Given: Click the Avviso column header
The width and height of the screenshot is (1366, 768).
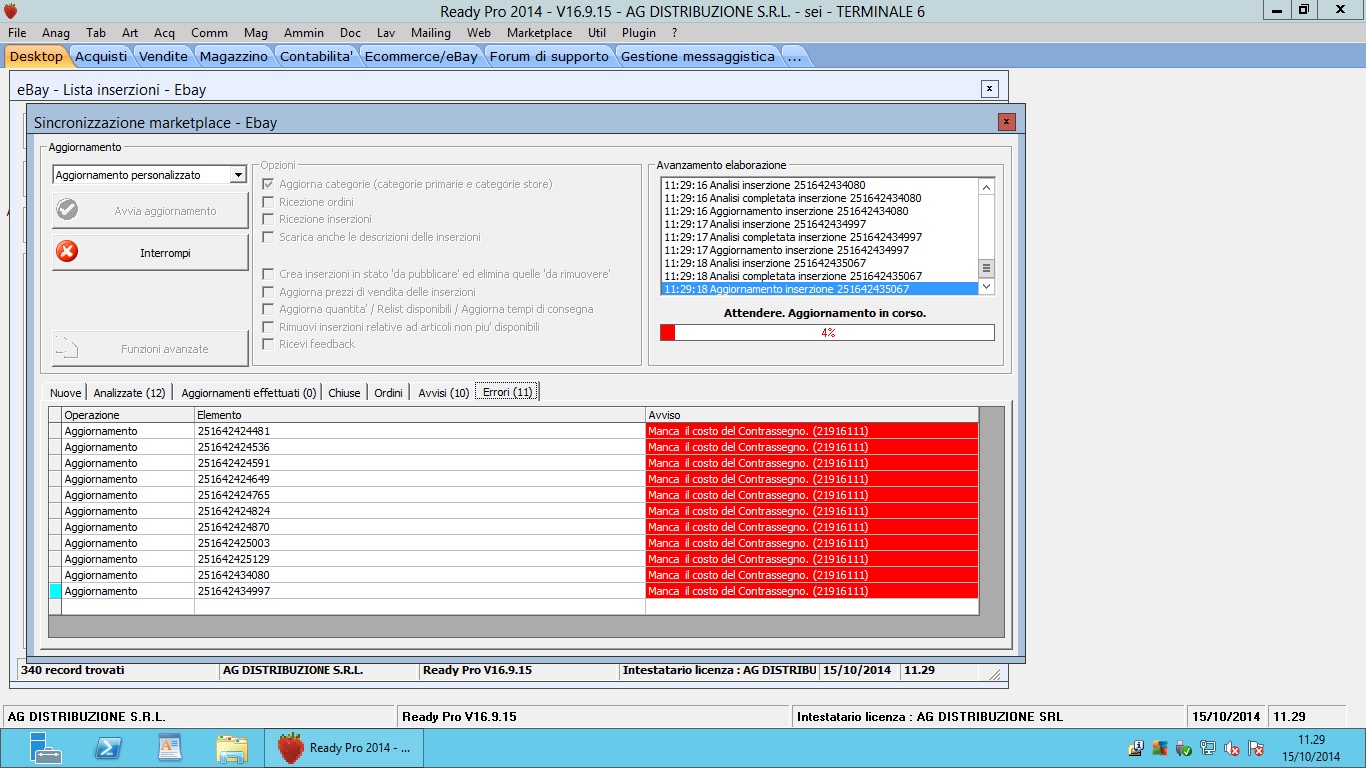Looking at the screenshot, I should [x=812, y=415].
